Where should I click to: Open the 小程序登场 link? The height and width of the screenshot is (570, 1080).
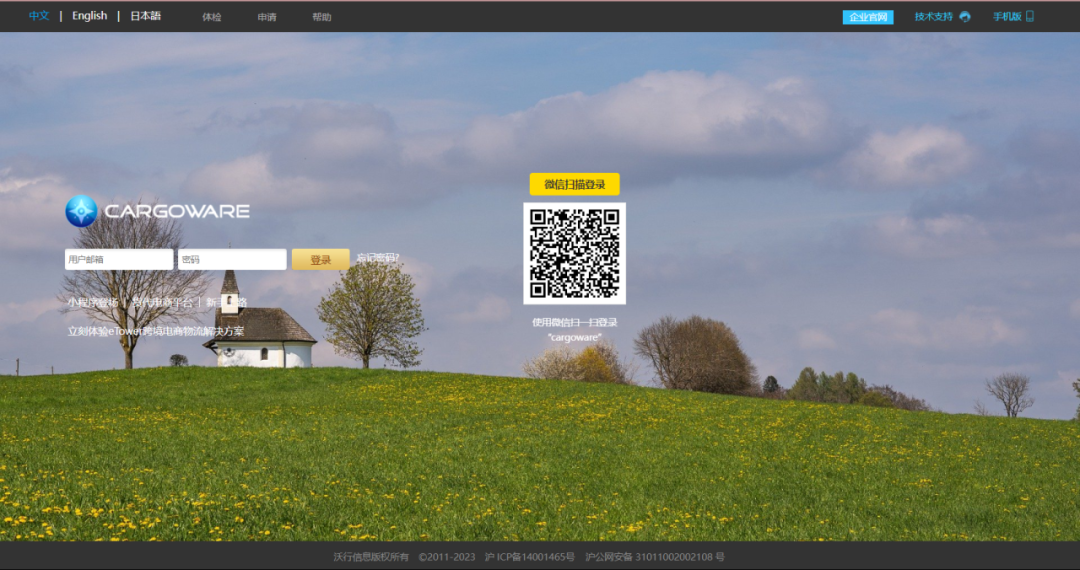[x=92, y=302]
